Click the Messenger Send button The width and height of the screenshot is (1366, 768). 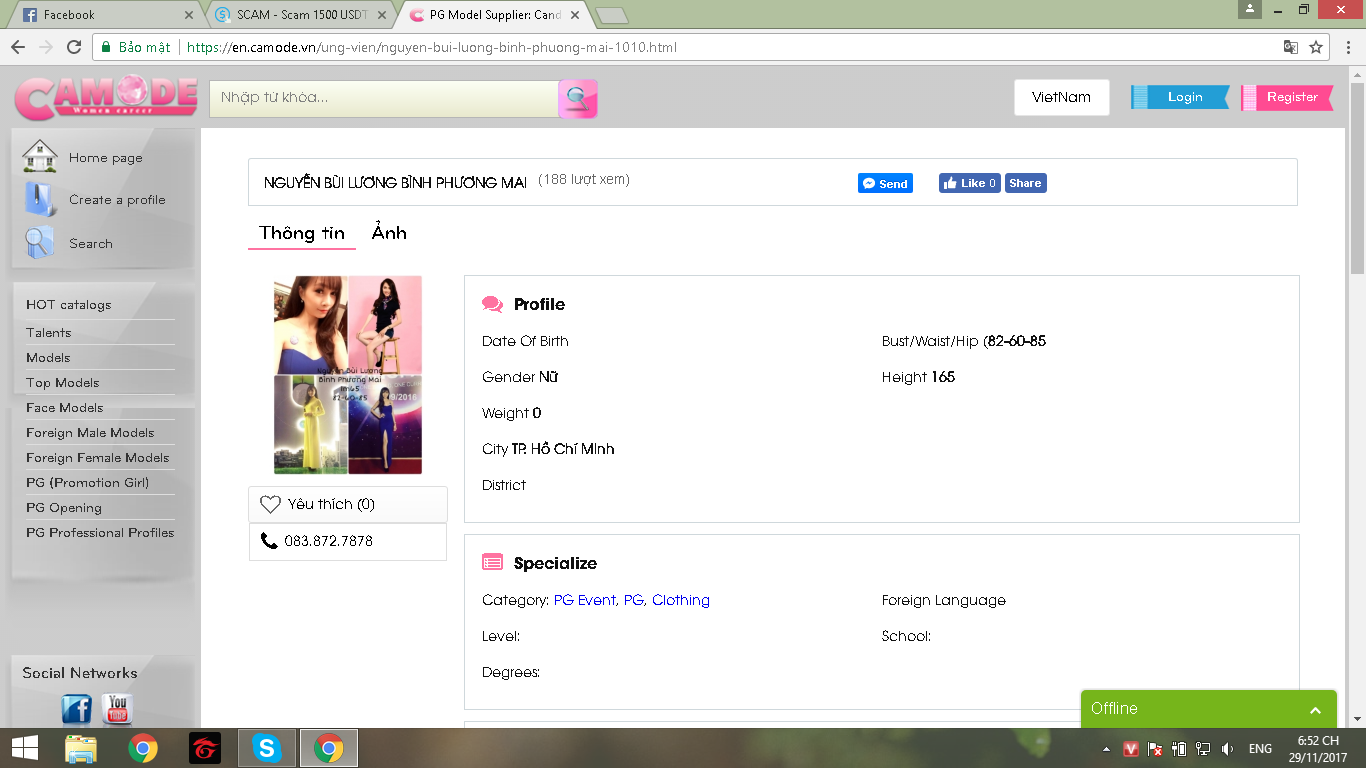pos(885,183)
